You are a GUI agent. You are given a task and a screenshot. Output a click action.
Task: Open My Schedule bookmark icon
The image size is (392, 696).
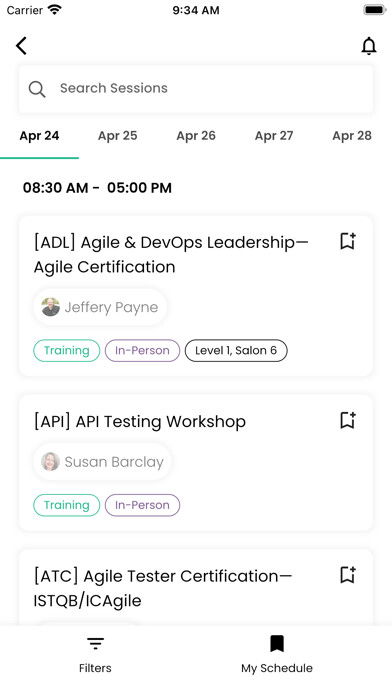pyautogui.click(x=277, y=644)
